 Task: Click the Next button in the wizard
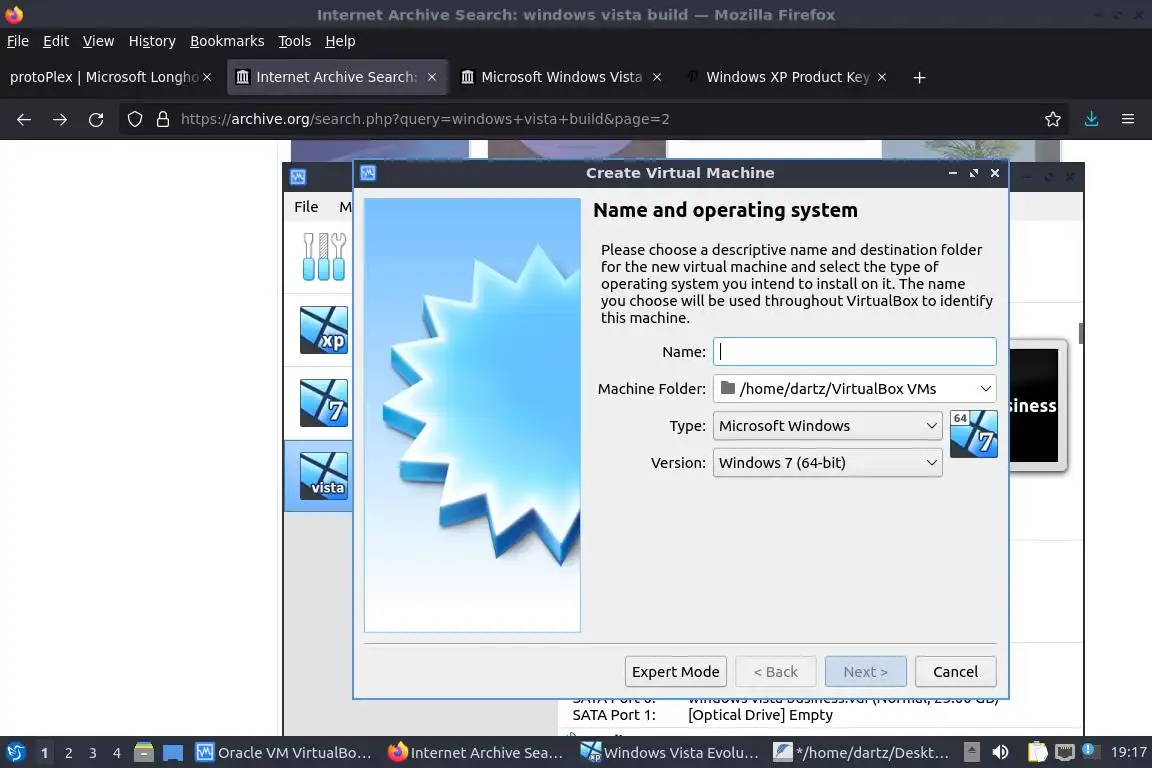[x=865, y=672]
